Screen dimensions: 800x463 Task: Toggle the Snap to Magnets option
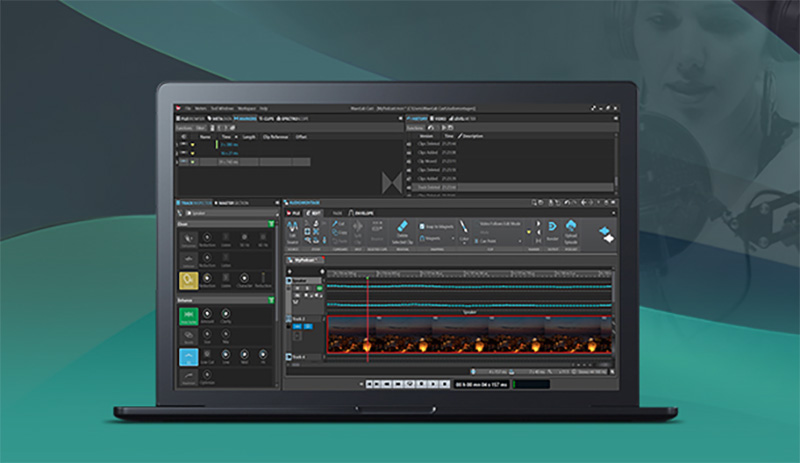(437, 226)
